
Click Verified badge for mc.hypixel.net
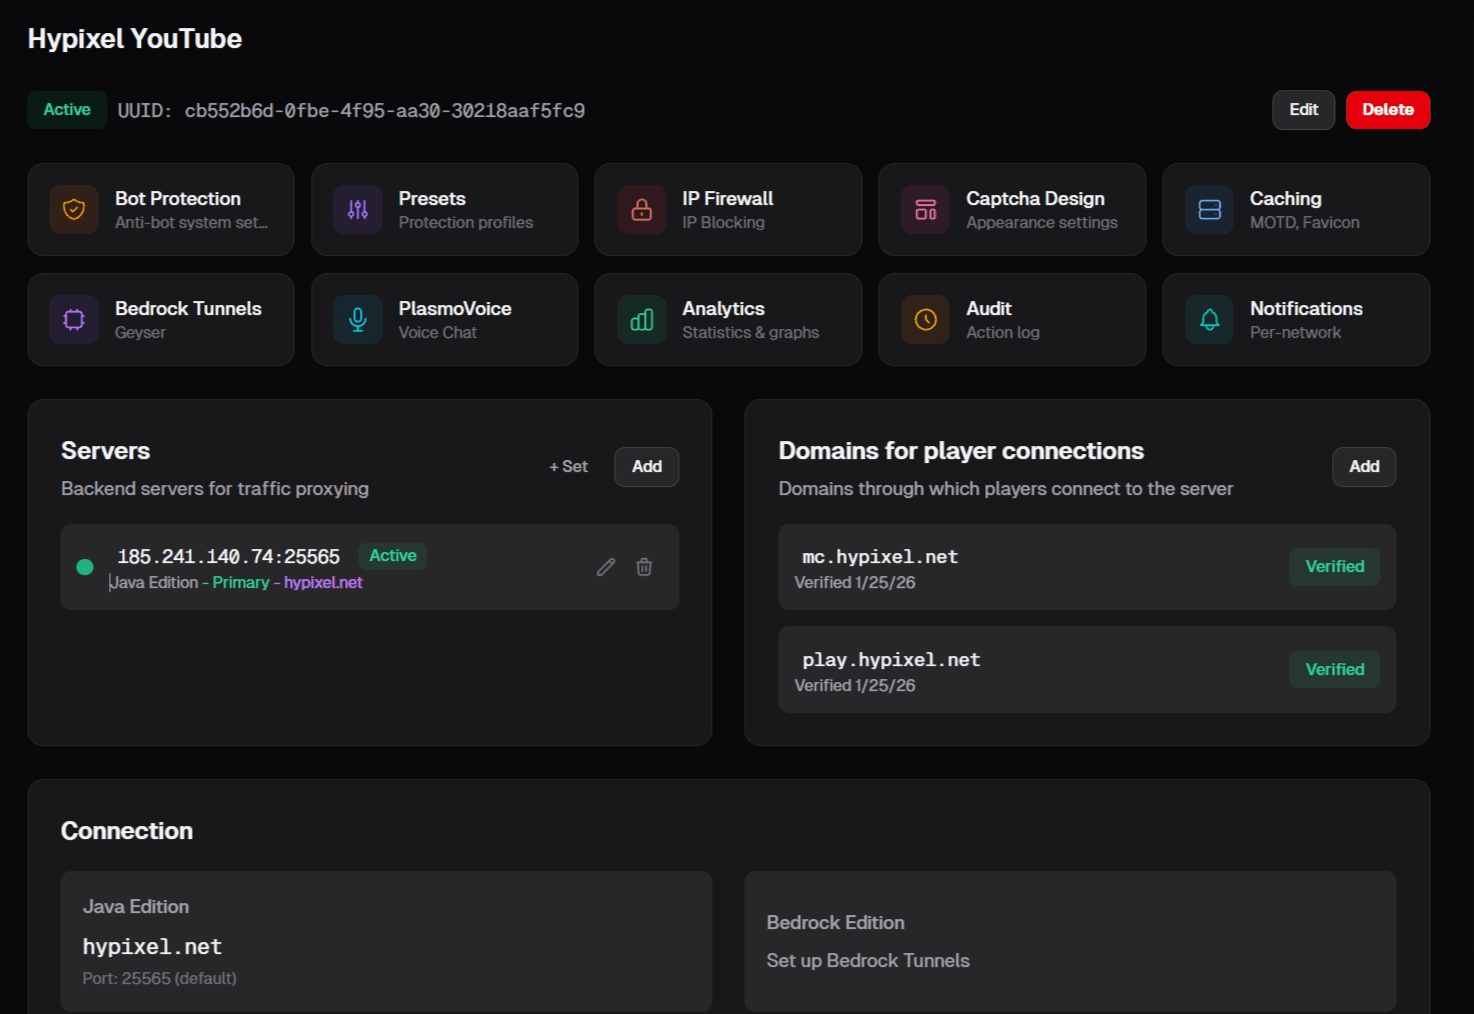pos(1335,567)
